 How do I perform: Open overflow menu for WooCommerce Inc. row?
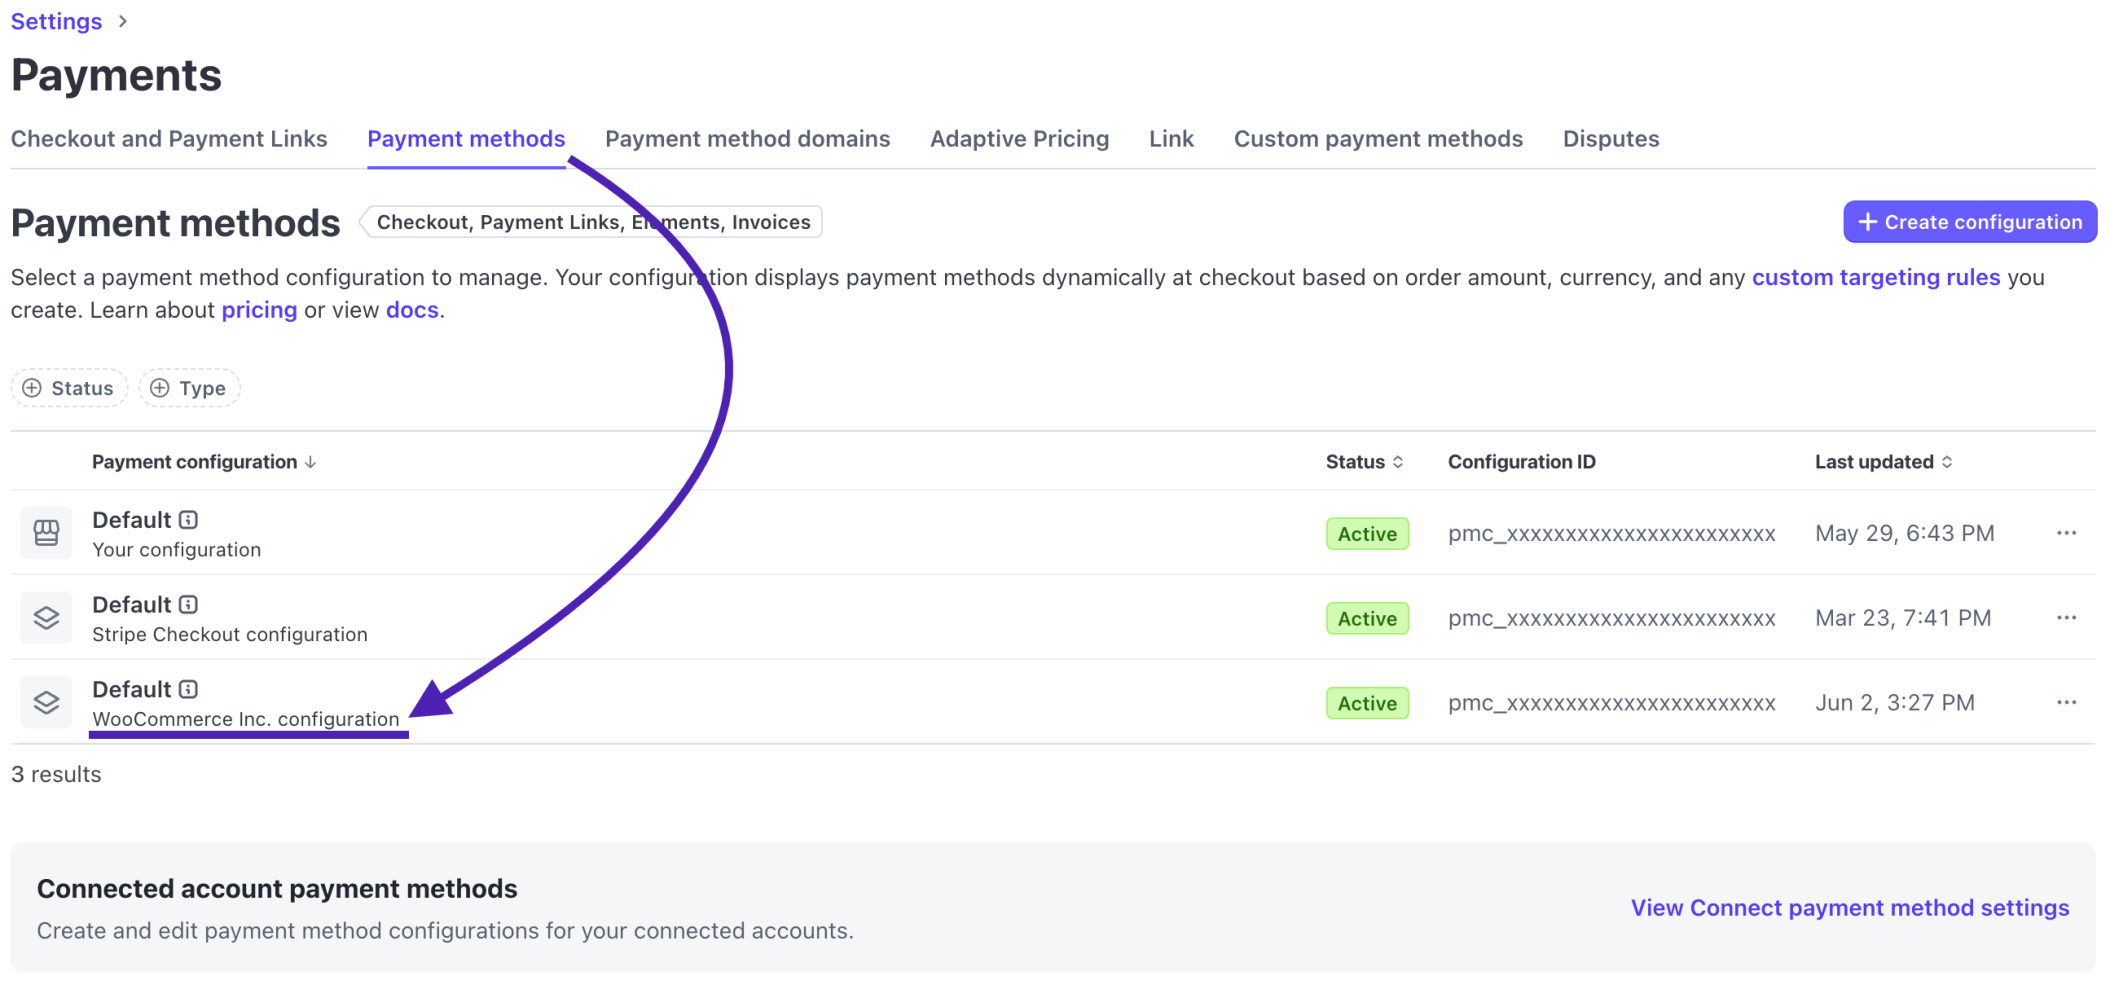2065,702
